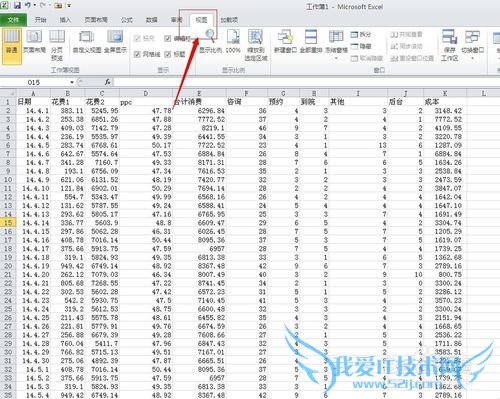Click the Excel application icon in the title bar

(x=5, y=5)
